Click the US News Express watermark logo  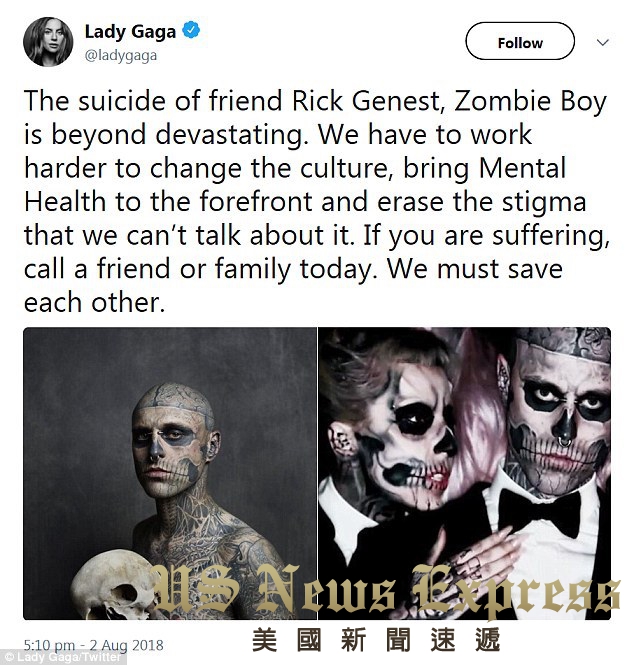tap(385, 591)
